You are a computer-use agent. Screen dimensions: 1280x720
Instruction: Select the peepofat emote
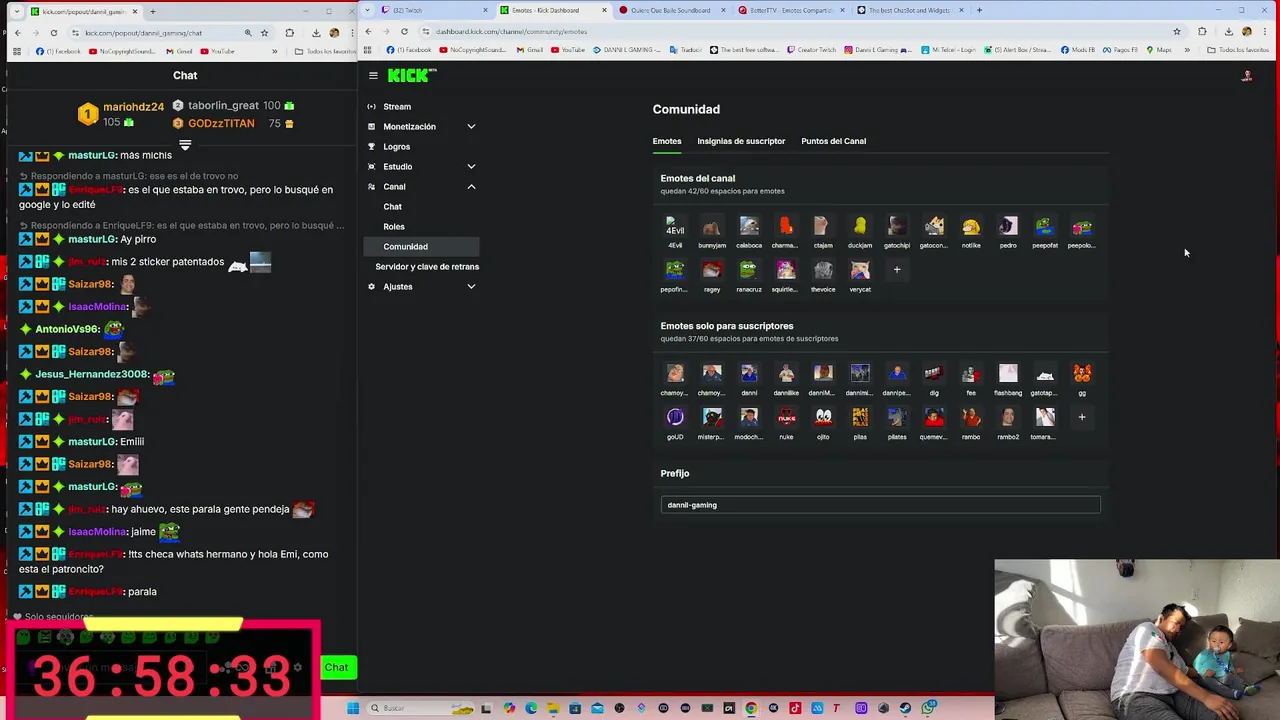[x=1045, y=231]
